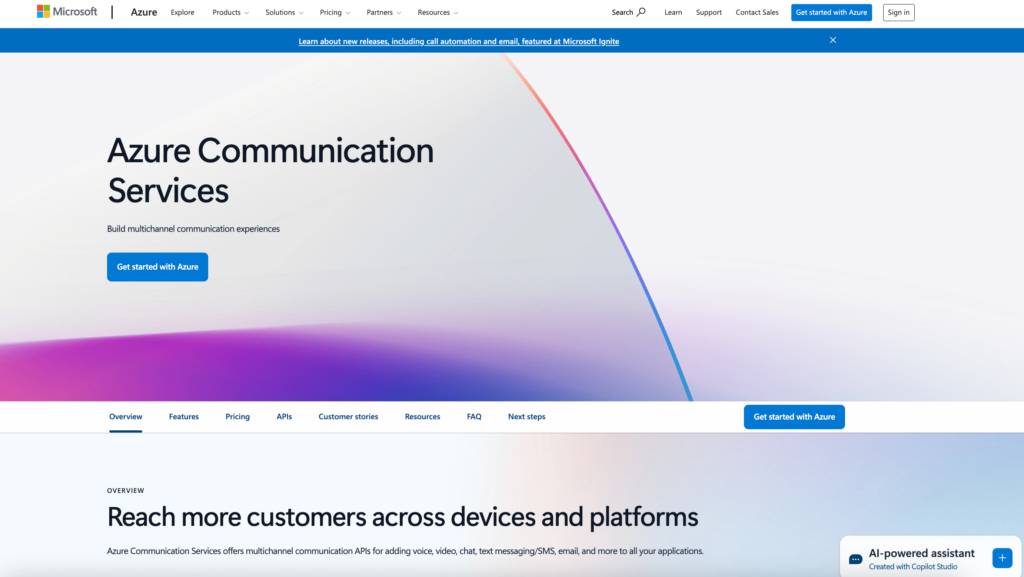Select the APIs tab
Image resolution: width=1024 pixels, height=577 pixels.
[x=284, y=416]
